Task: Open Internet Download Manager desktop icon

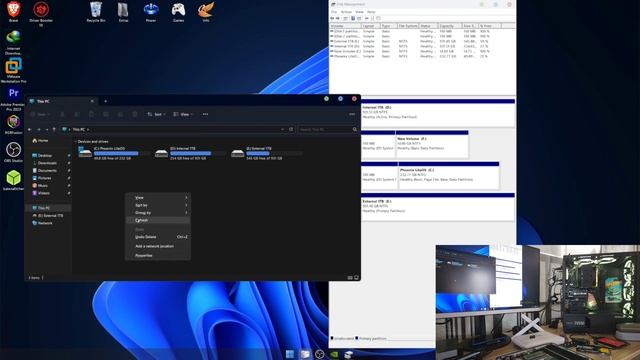Action: click(x=13, y=42)
